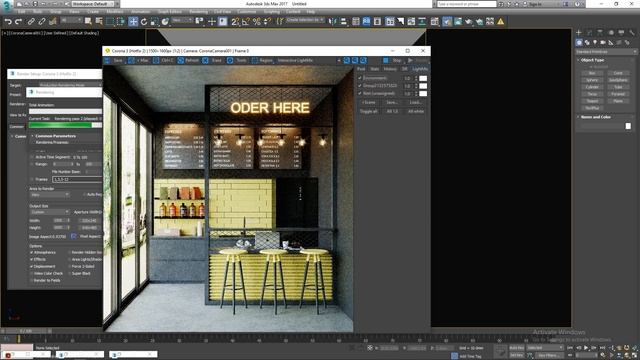Open the Create panel plus tab
Screen dimensions: 640x360
(579, 33)
